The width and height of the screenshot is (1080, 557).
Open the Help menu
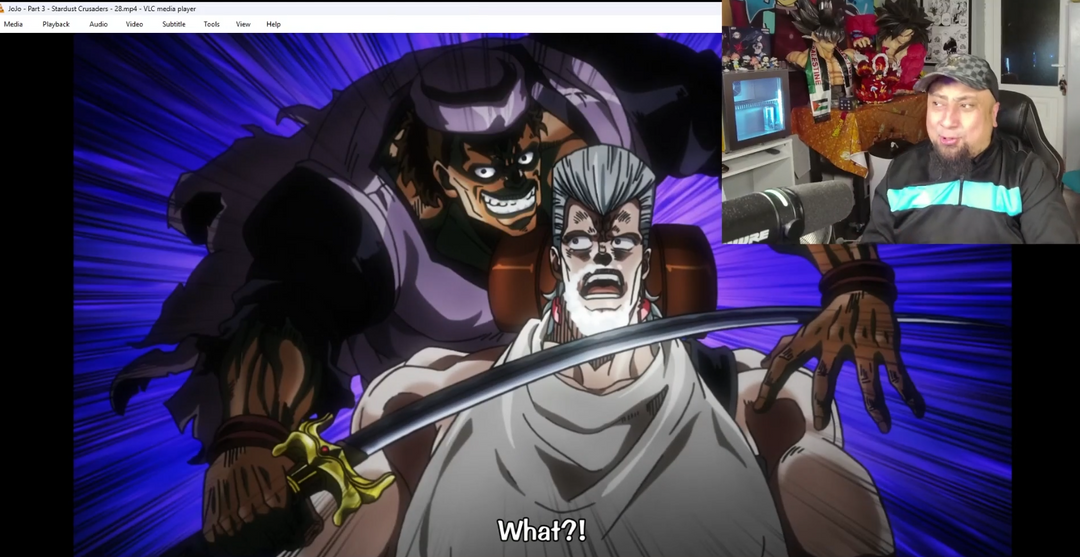pos(273,24)
